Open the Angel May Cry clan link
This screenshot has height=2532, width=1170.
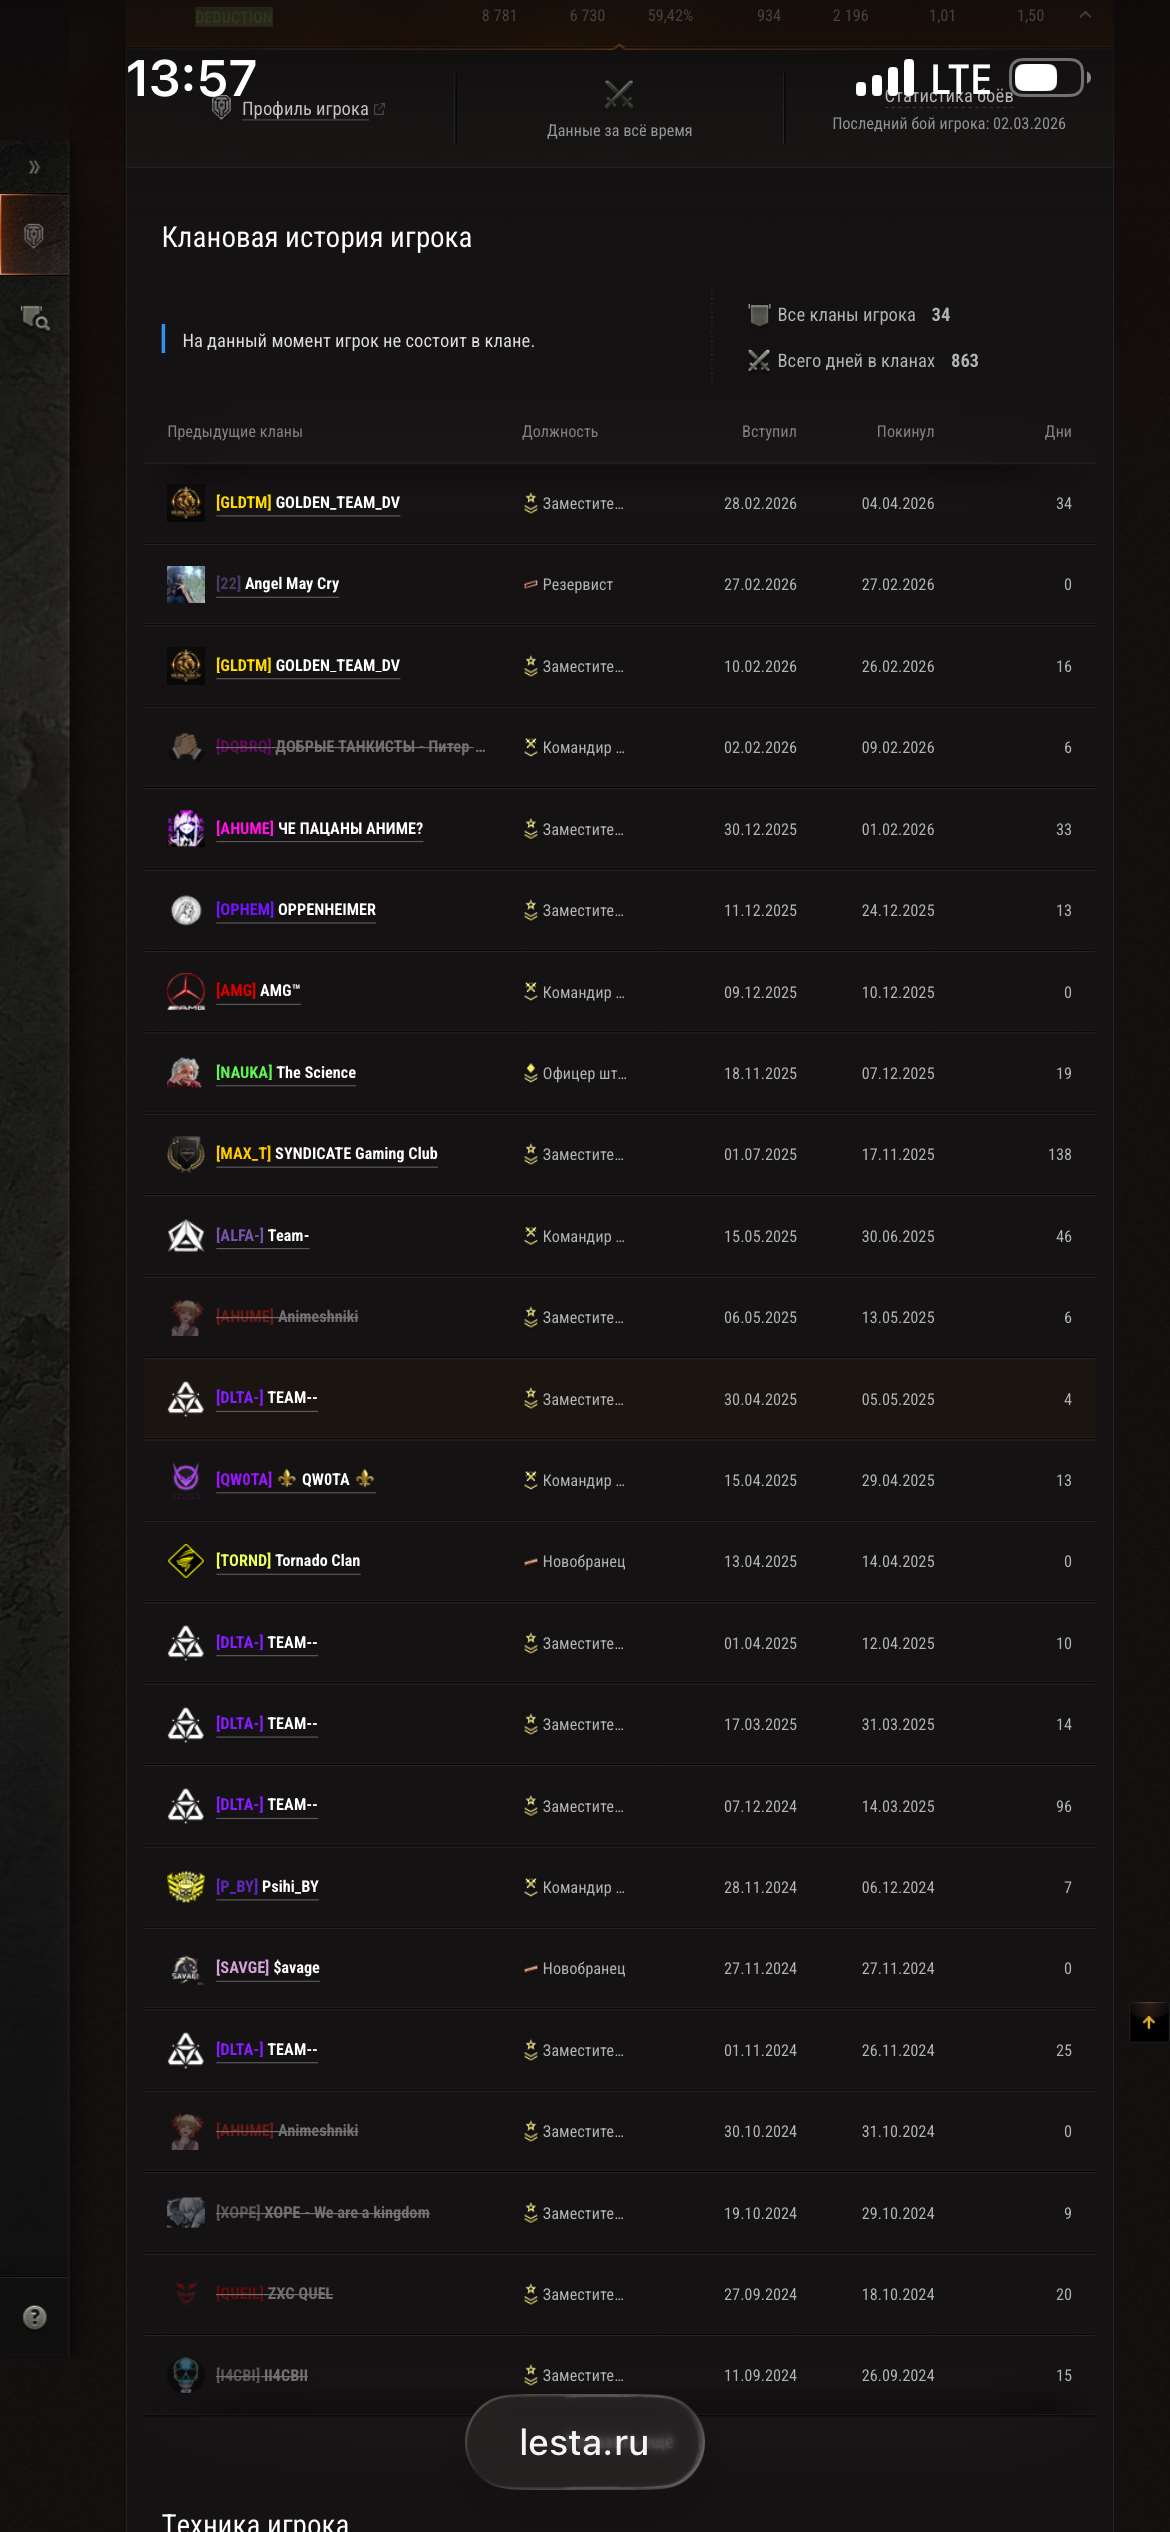click(x=278, y=584)
